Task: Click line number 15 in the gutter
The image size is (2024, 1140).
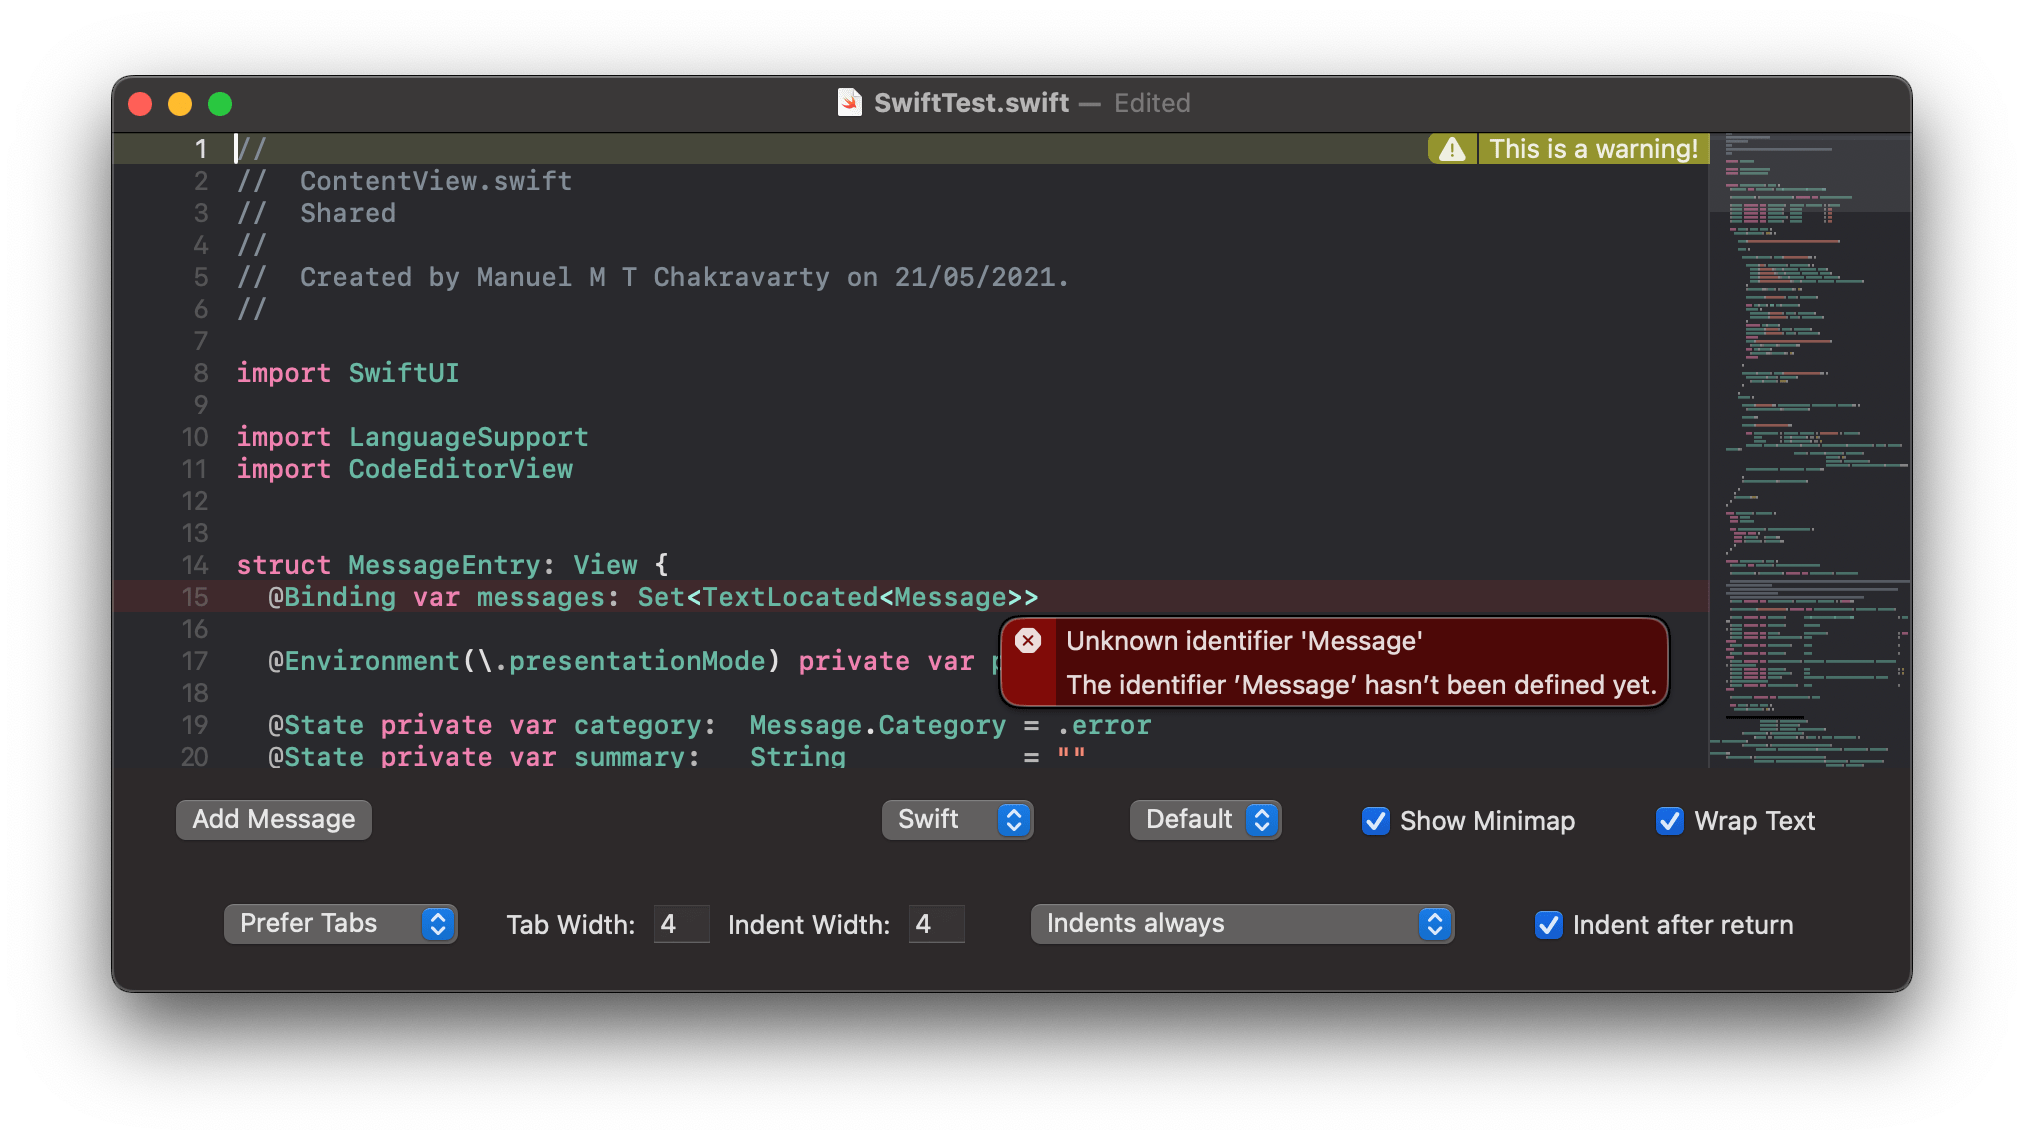Action: tap(196, 597)
